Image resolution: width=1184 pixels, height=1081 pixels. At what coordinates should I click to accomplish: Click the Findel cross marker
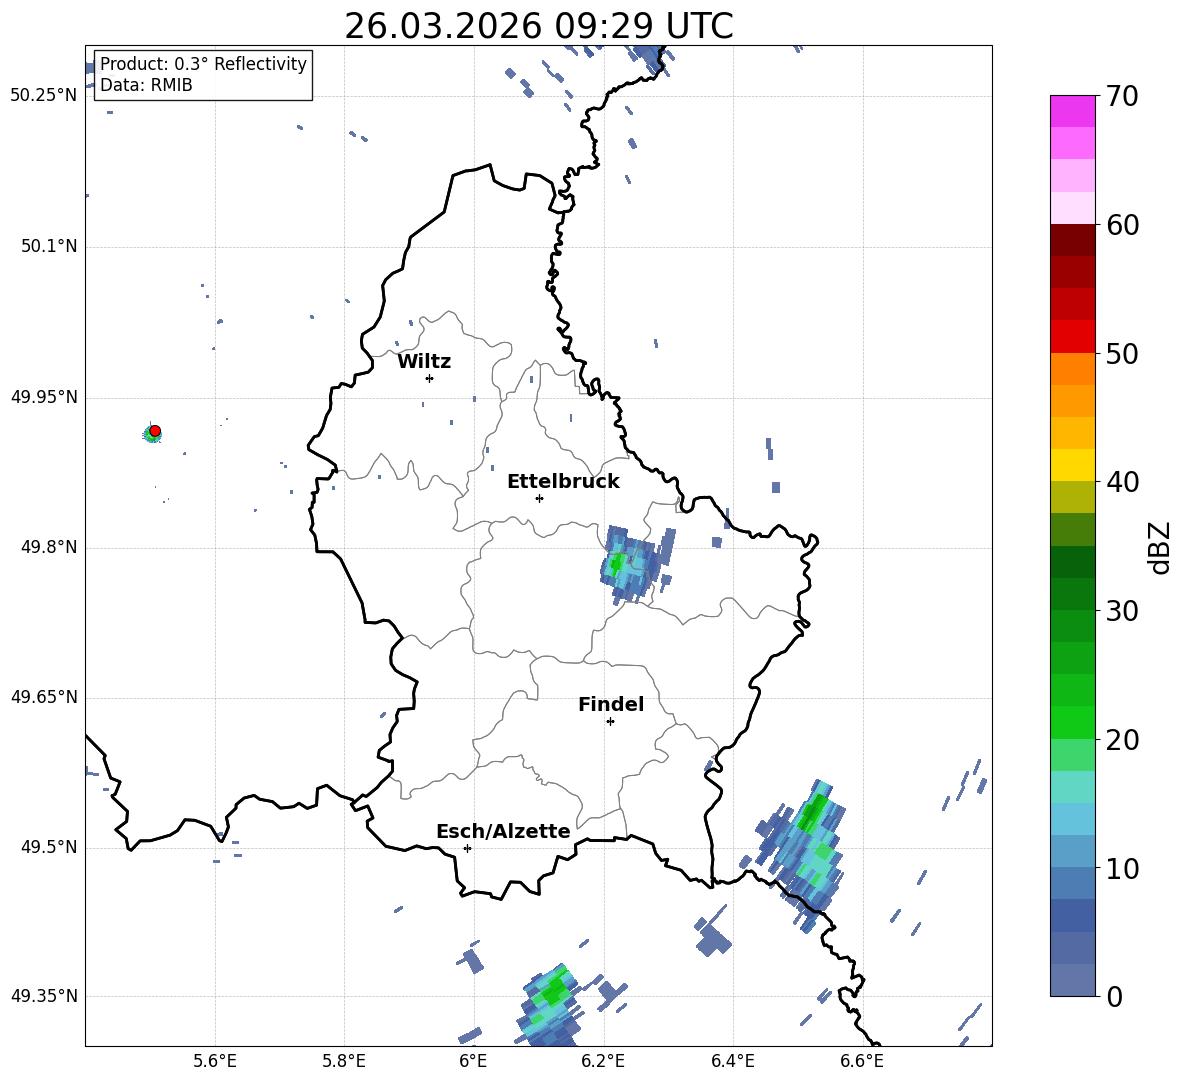[x=610, y=722]
